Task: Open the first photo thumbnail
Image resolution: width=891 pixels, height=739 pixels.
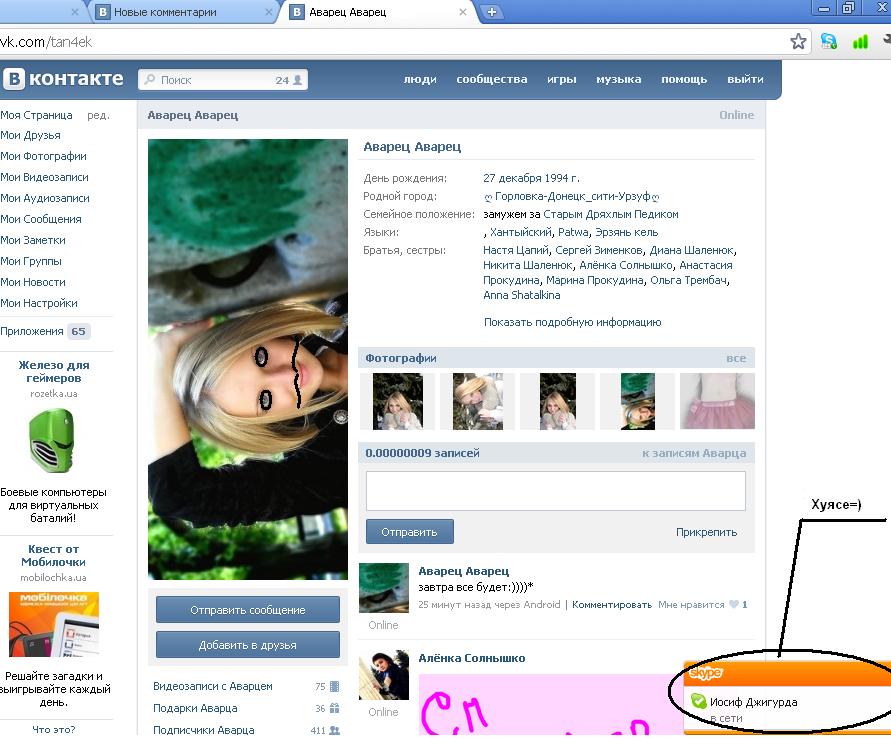Action: pos(398,401)
